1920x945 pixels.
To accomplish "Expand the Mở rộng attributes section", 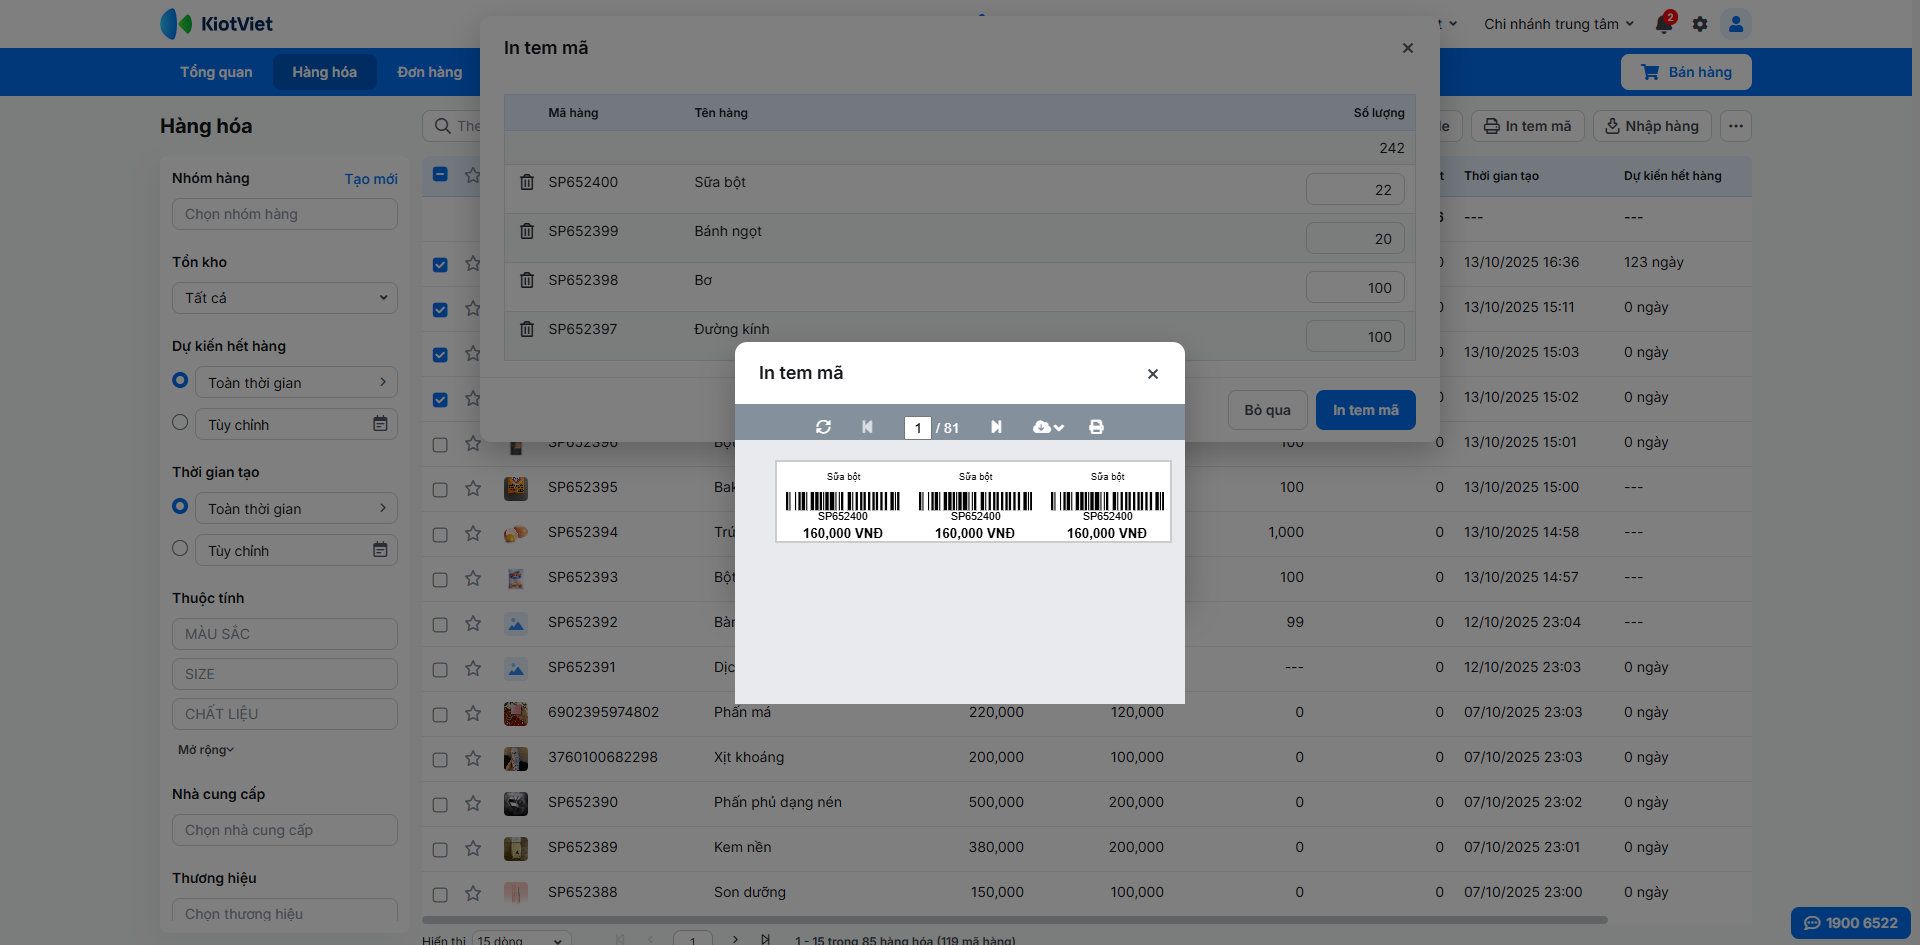I will click(x=206, y=750).
